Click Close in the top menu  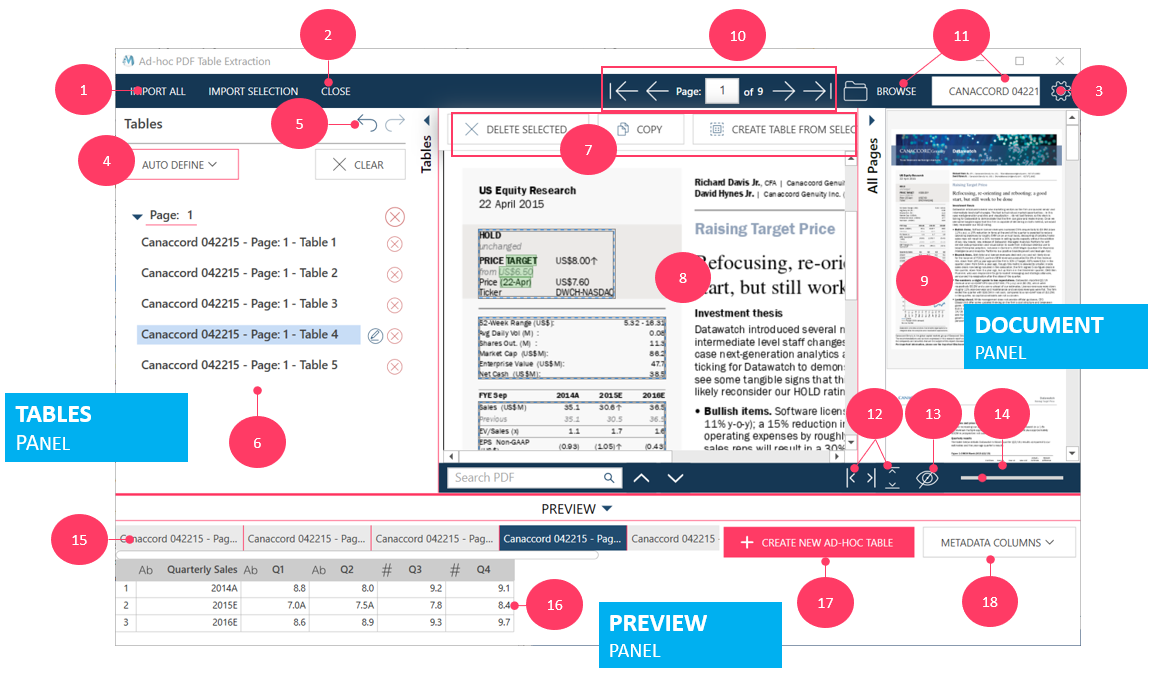coord(335,91)
